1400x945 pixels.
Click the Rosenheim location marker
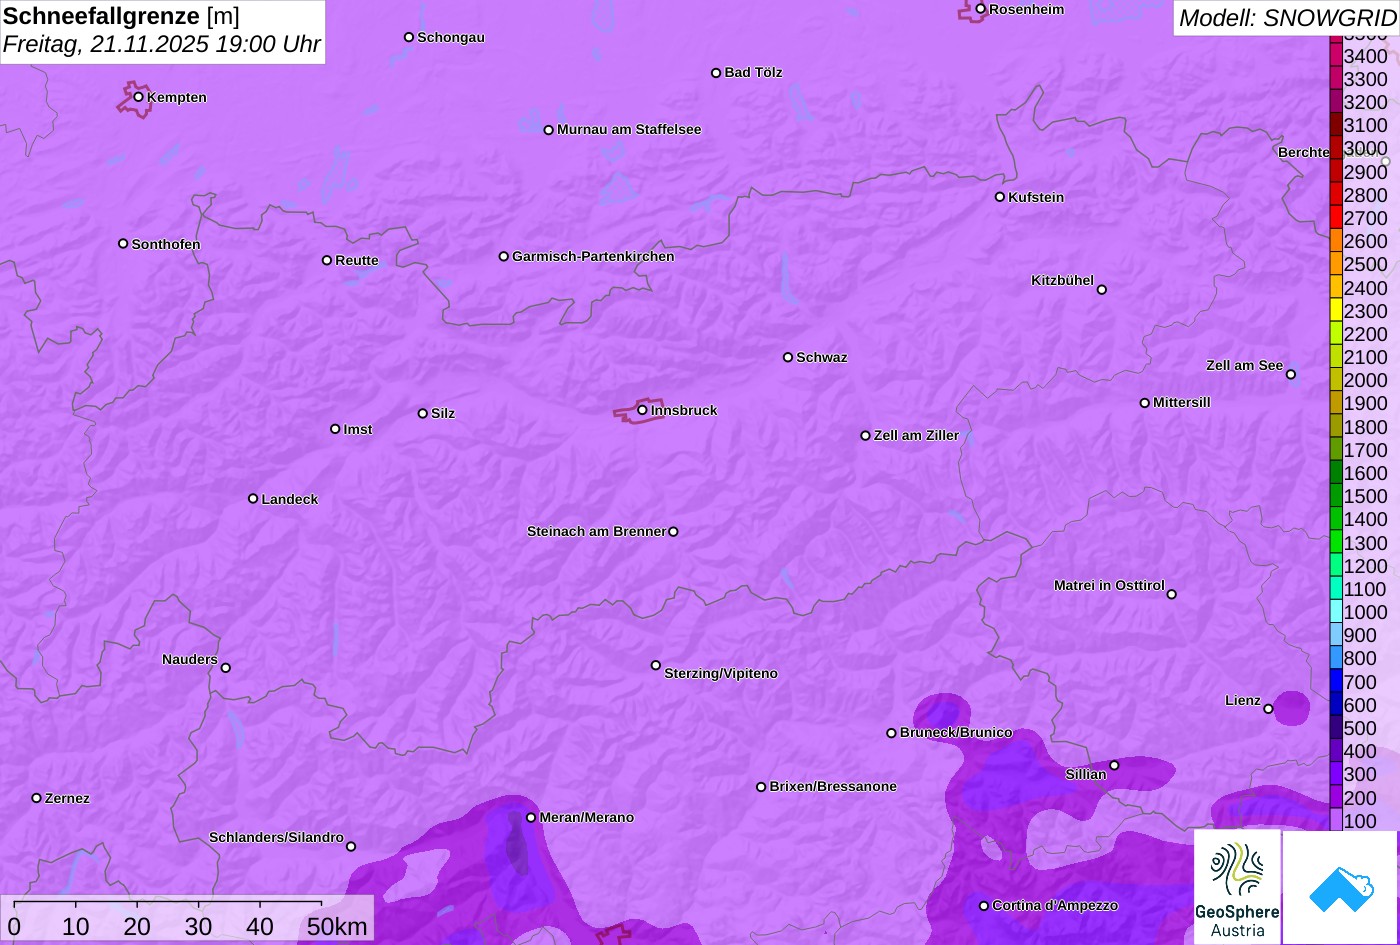(x=981, y=9)
